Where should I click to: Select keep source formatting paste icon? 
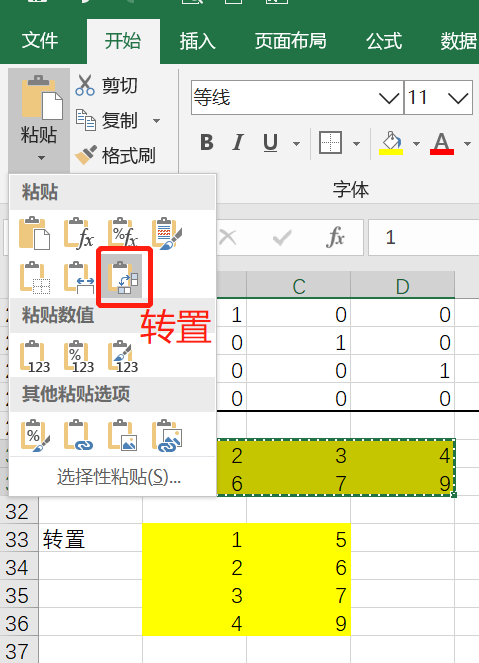pos(167,233)
